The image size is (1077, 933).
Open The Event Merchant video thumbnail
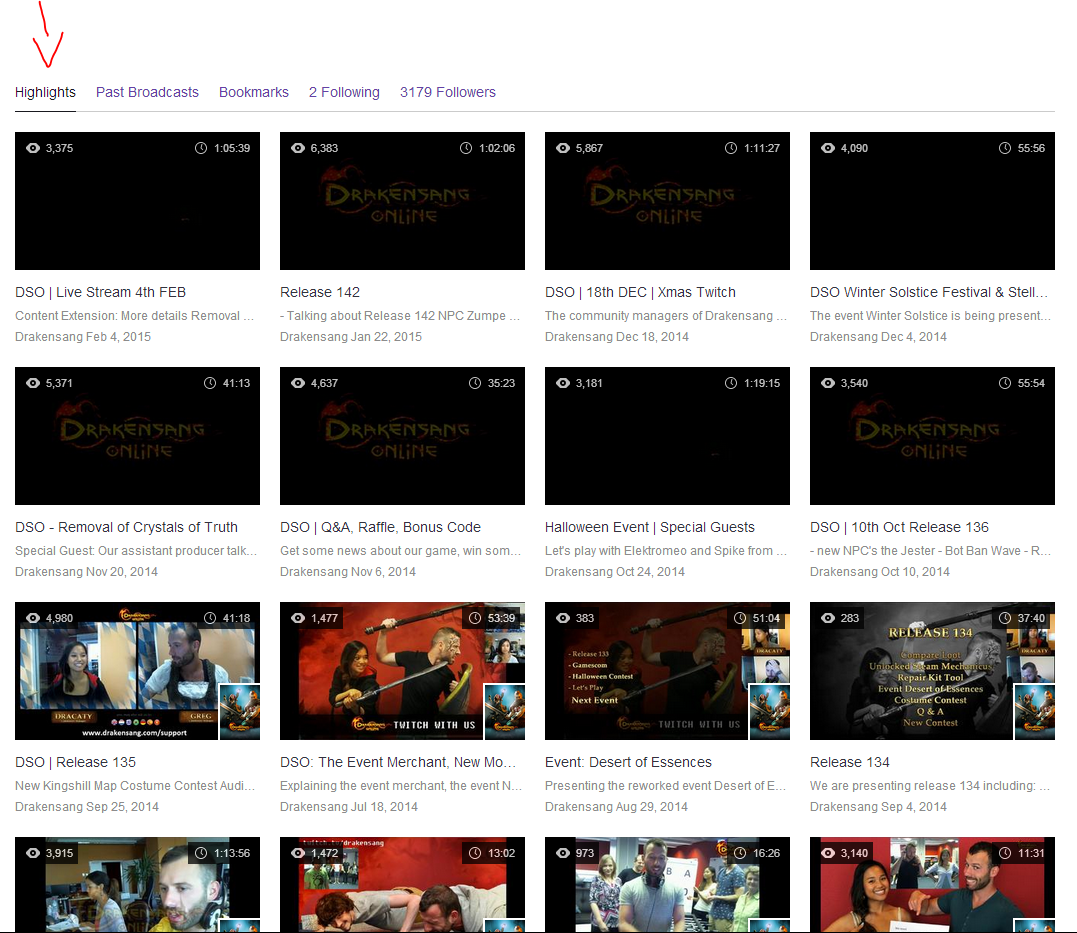(403, 671)
